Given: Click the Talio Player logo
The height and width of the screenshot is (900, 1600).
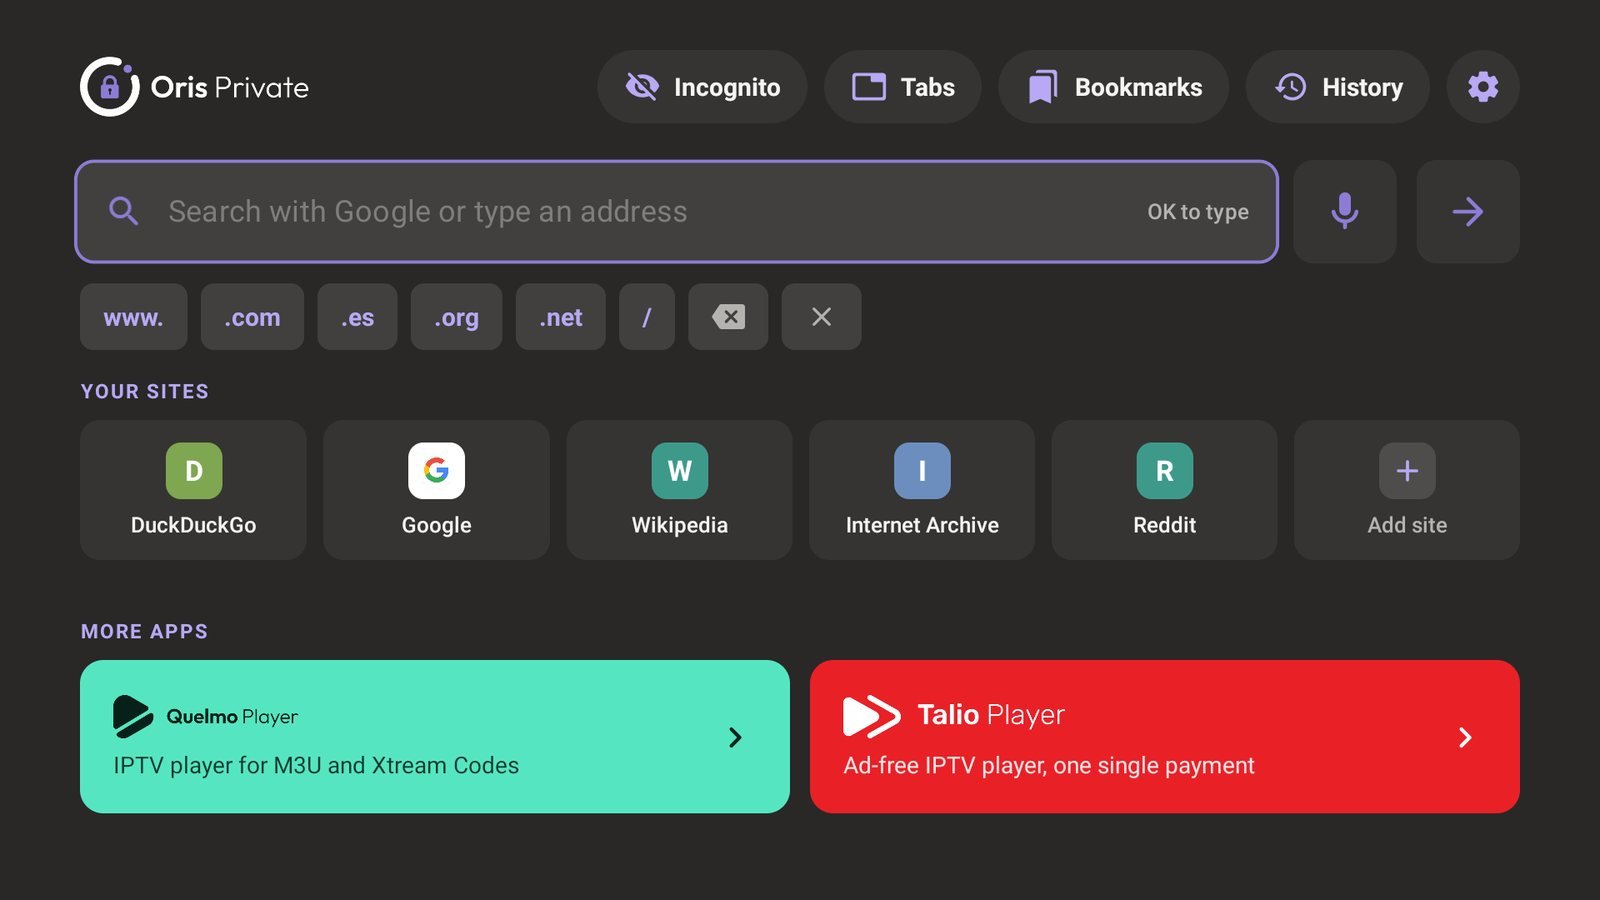Looking at the screenshot, I should (x=954, y=715).
